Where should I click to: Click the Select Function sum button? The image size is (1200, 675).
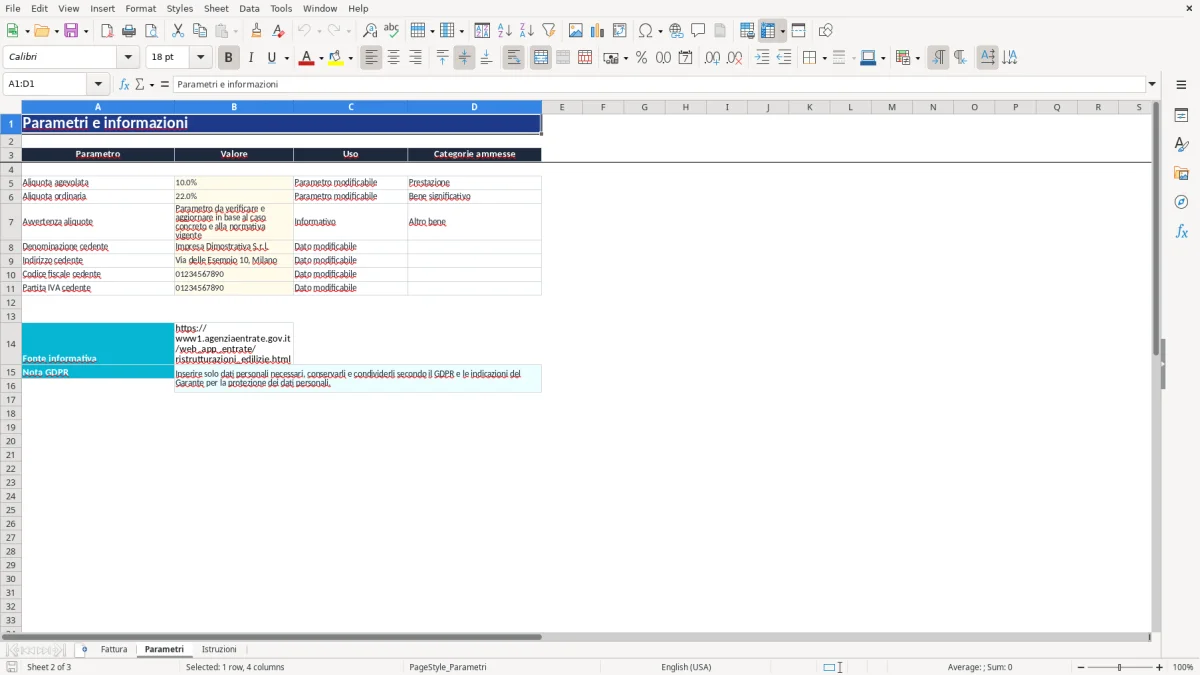[x=140, y=84]
